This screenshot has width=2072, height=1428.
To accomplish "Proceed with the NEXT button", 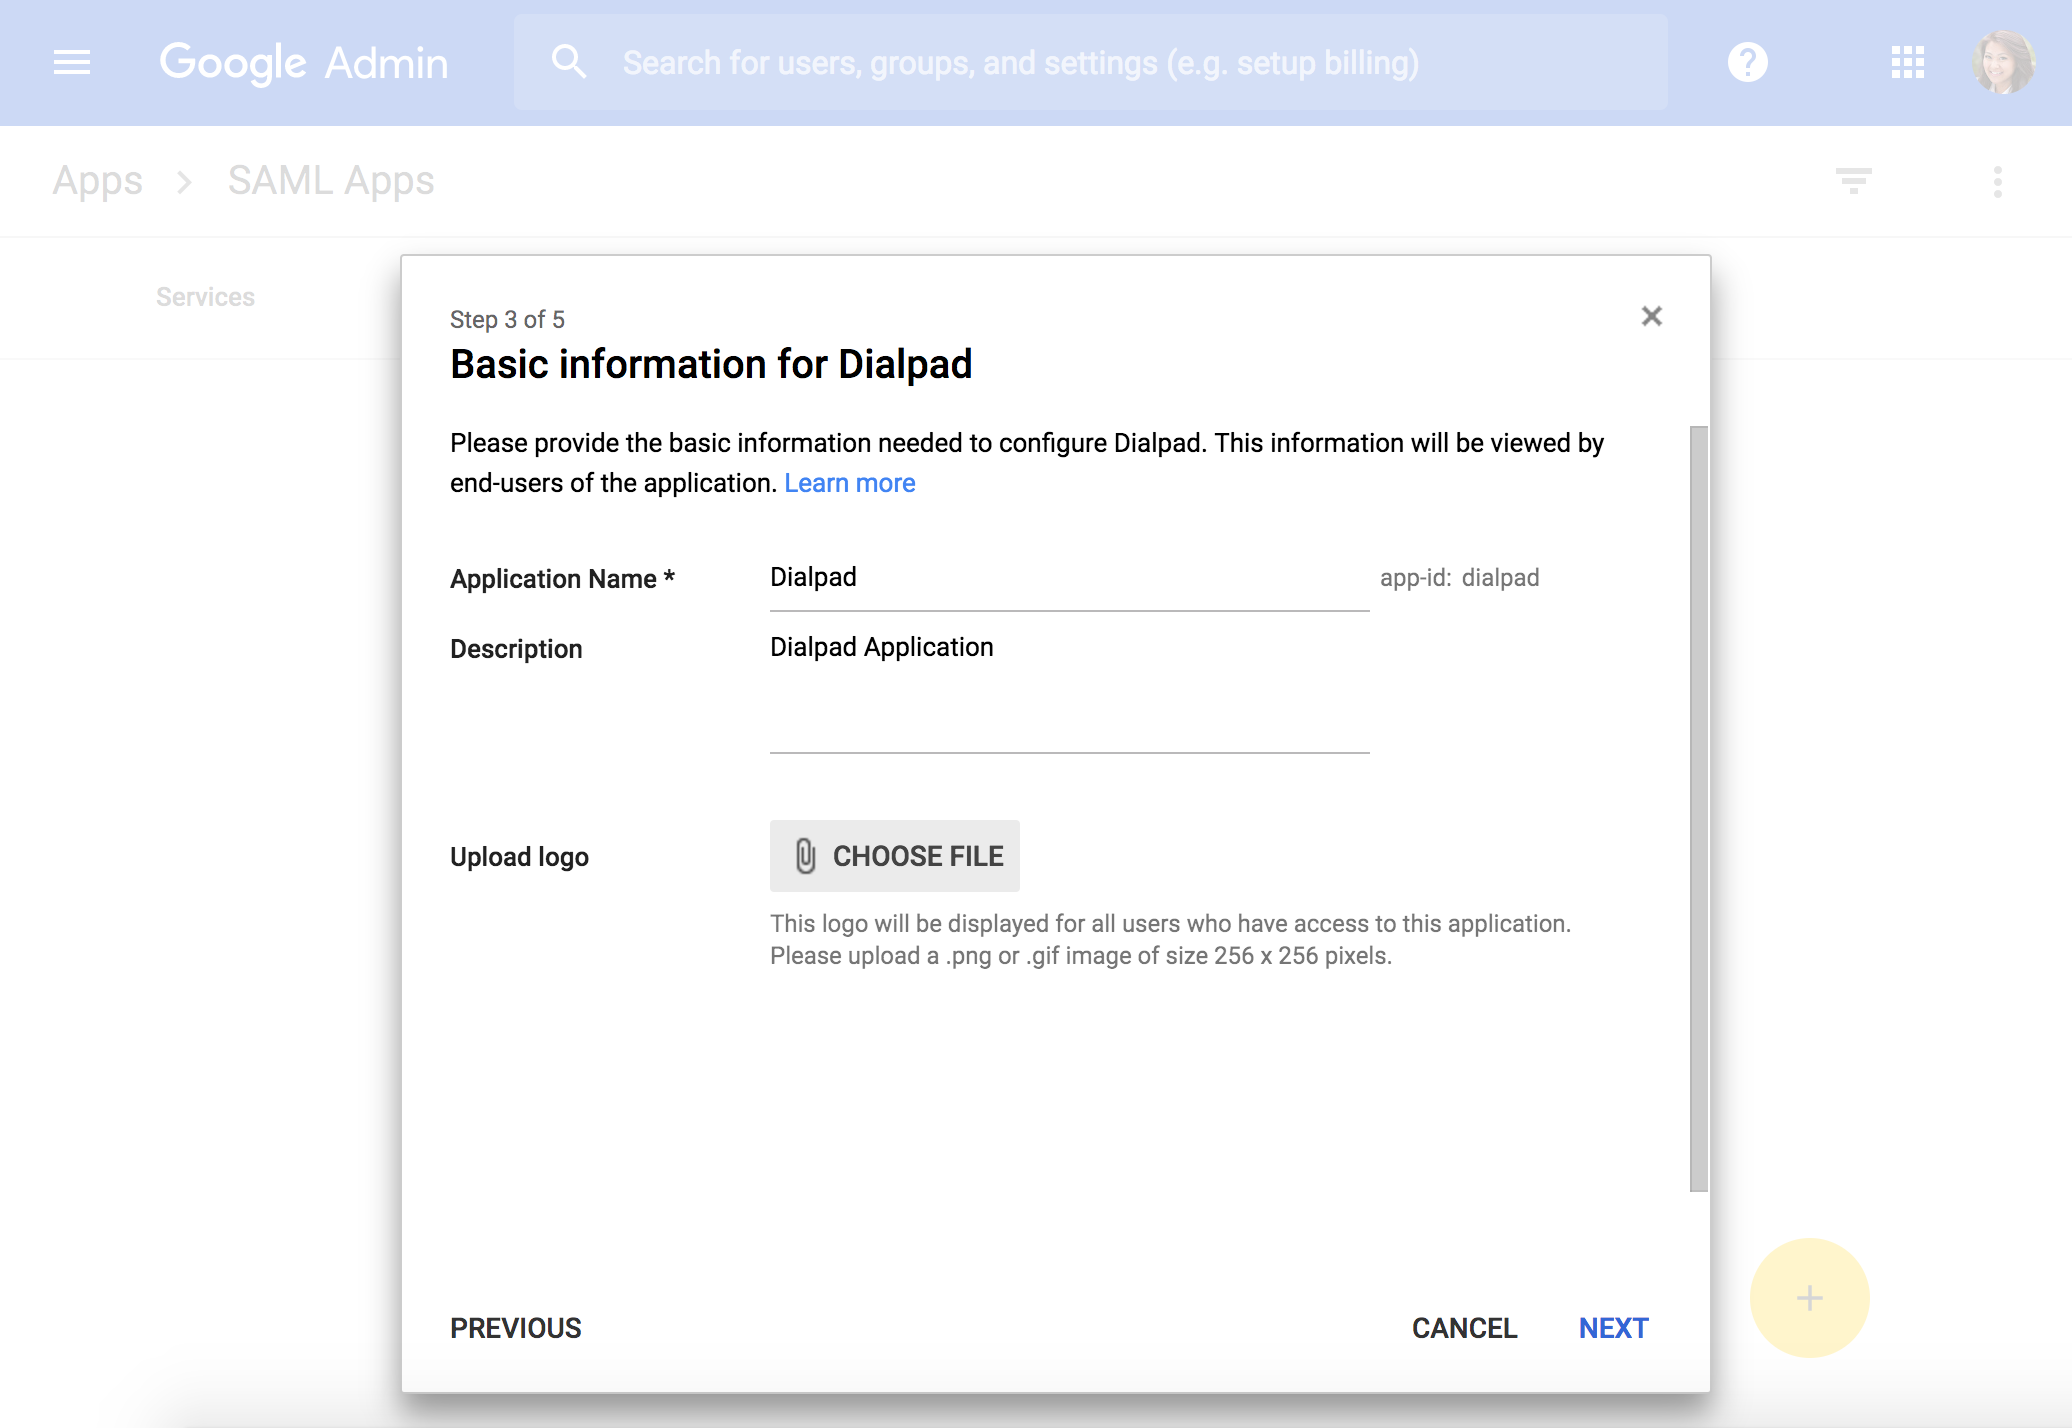I will click(x=1613, y=1328).
